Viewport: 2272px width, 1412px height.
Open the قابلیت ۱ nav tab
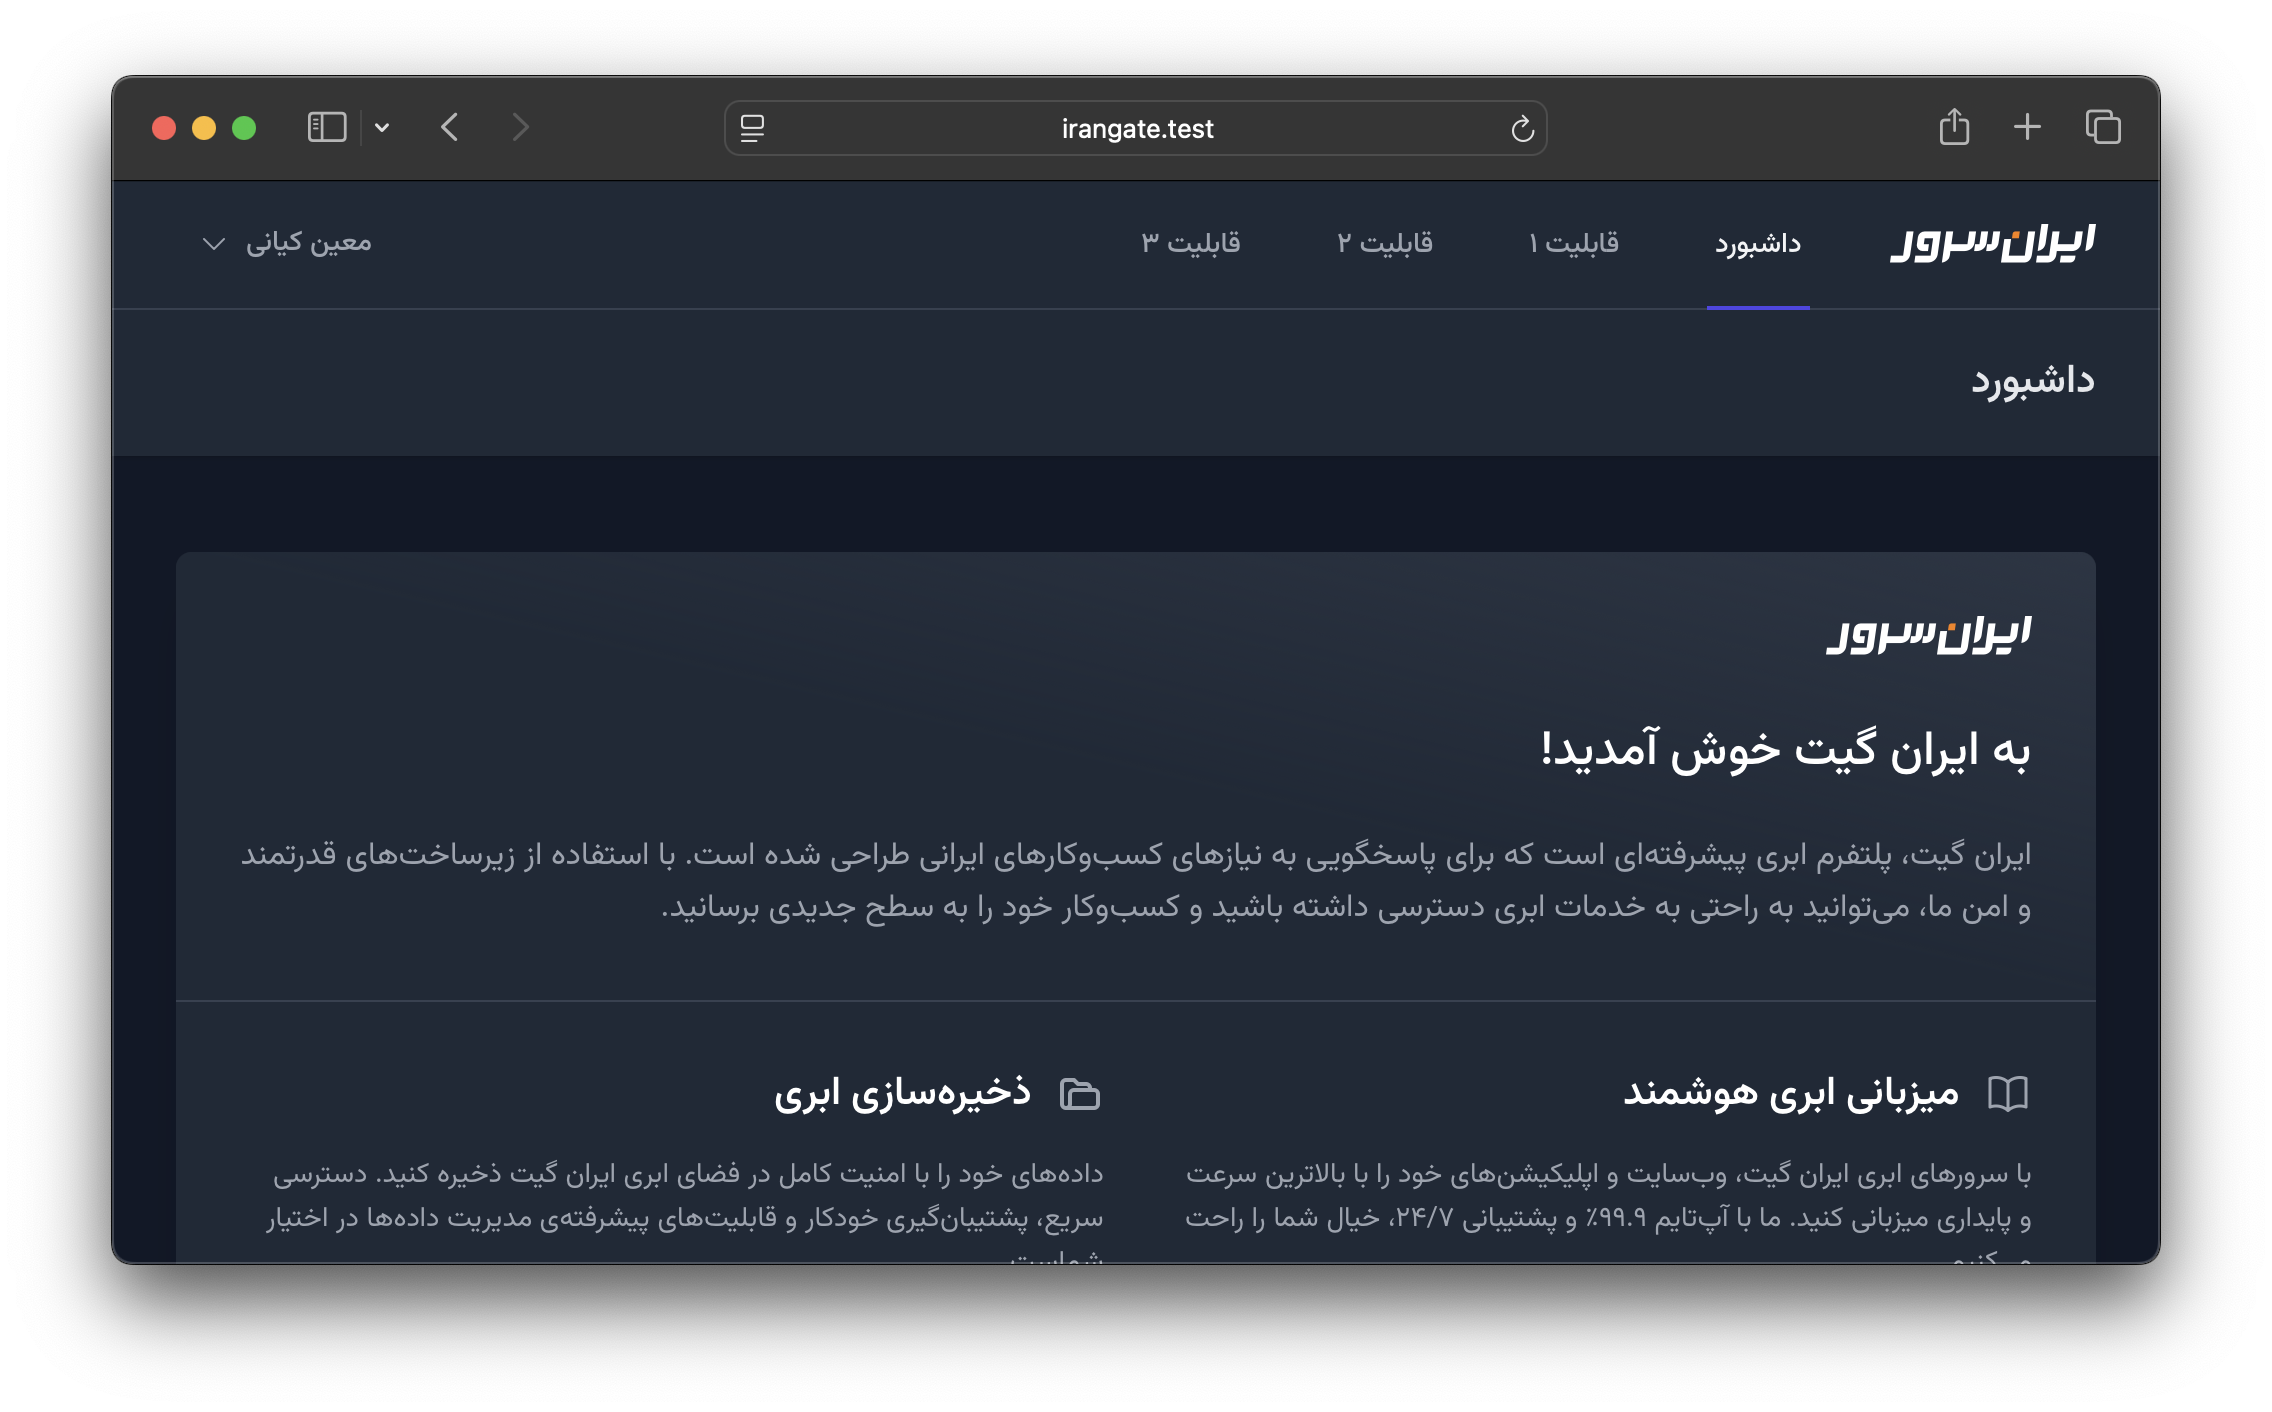(1574, 244)
